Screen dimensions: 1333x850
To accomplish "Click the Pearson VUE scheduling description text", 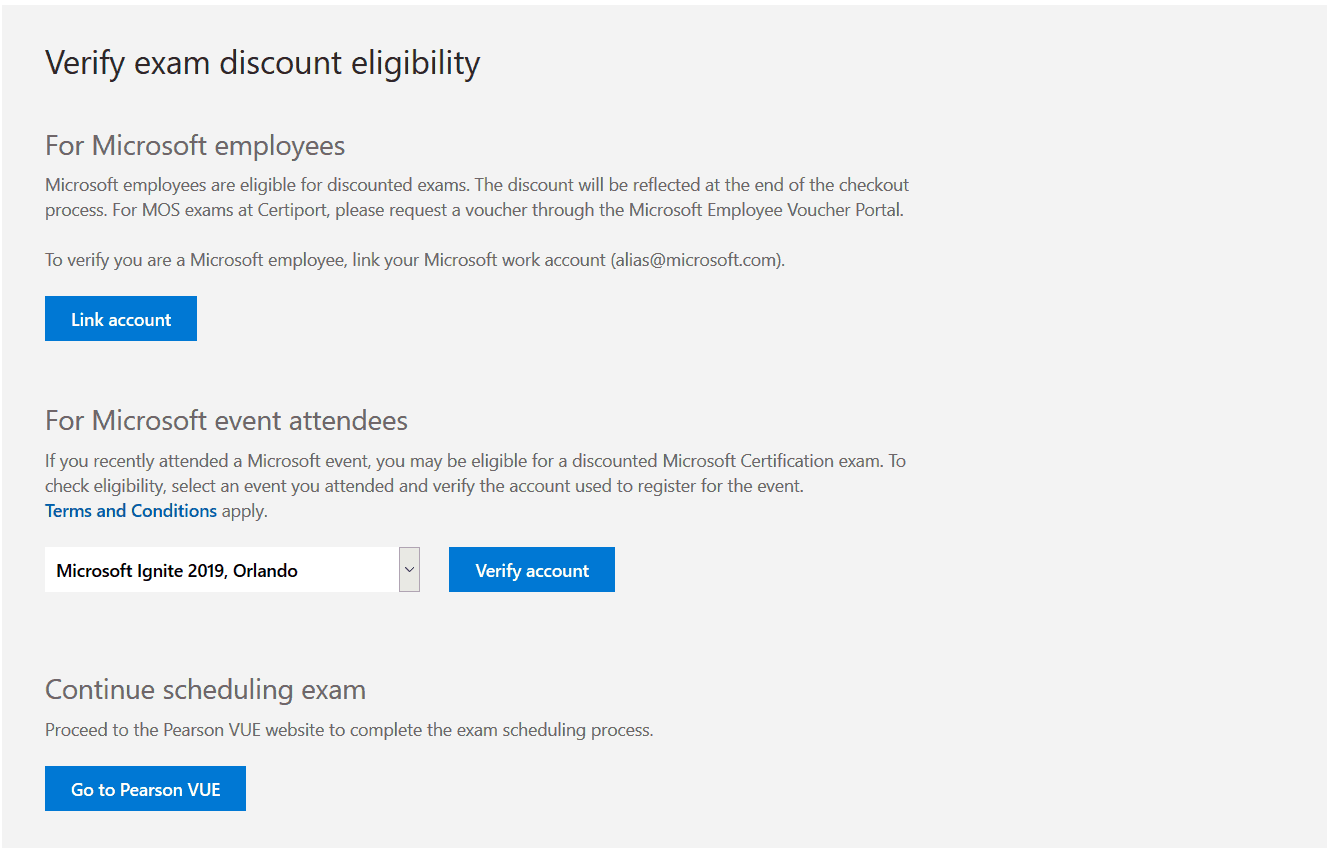I will 350,729.
